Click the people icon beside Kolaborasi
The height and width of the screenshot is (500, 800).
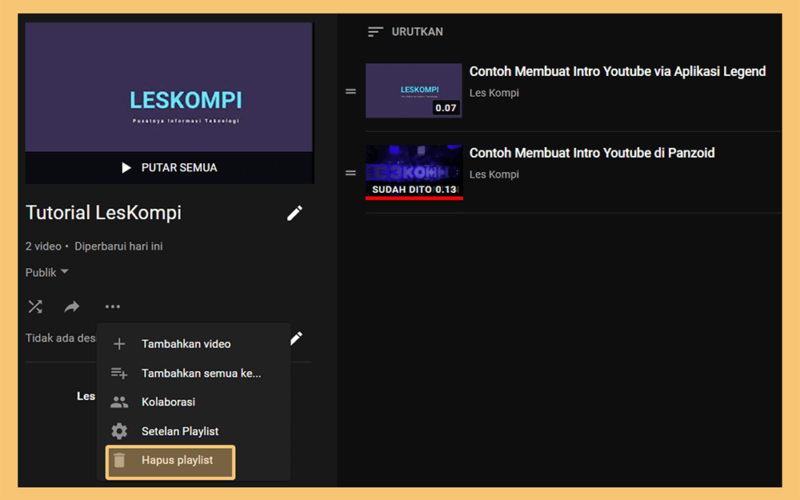coord(119,402)
